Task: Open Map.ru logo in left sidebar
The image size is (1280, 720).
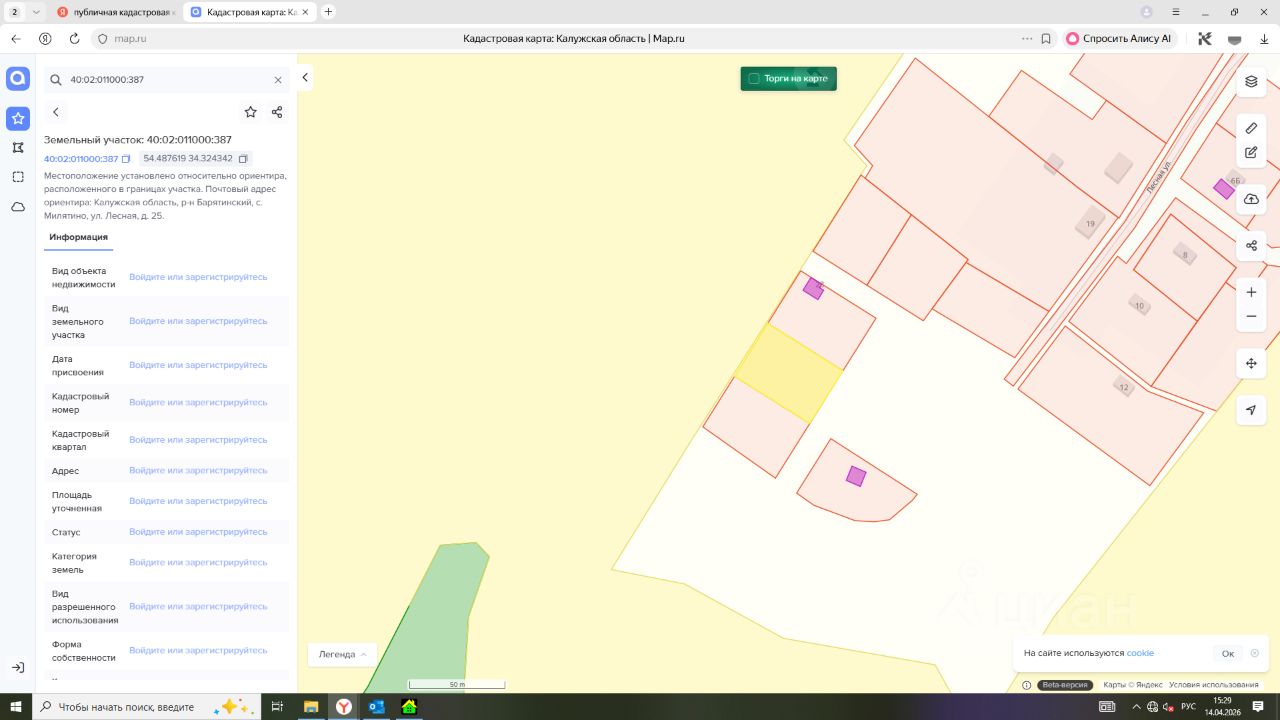Action: tap(18, 79)
